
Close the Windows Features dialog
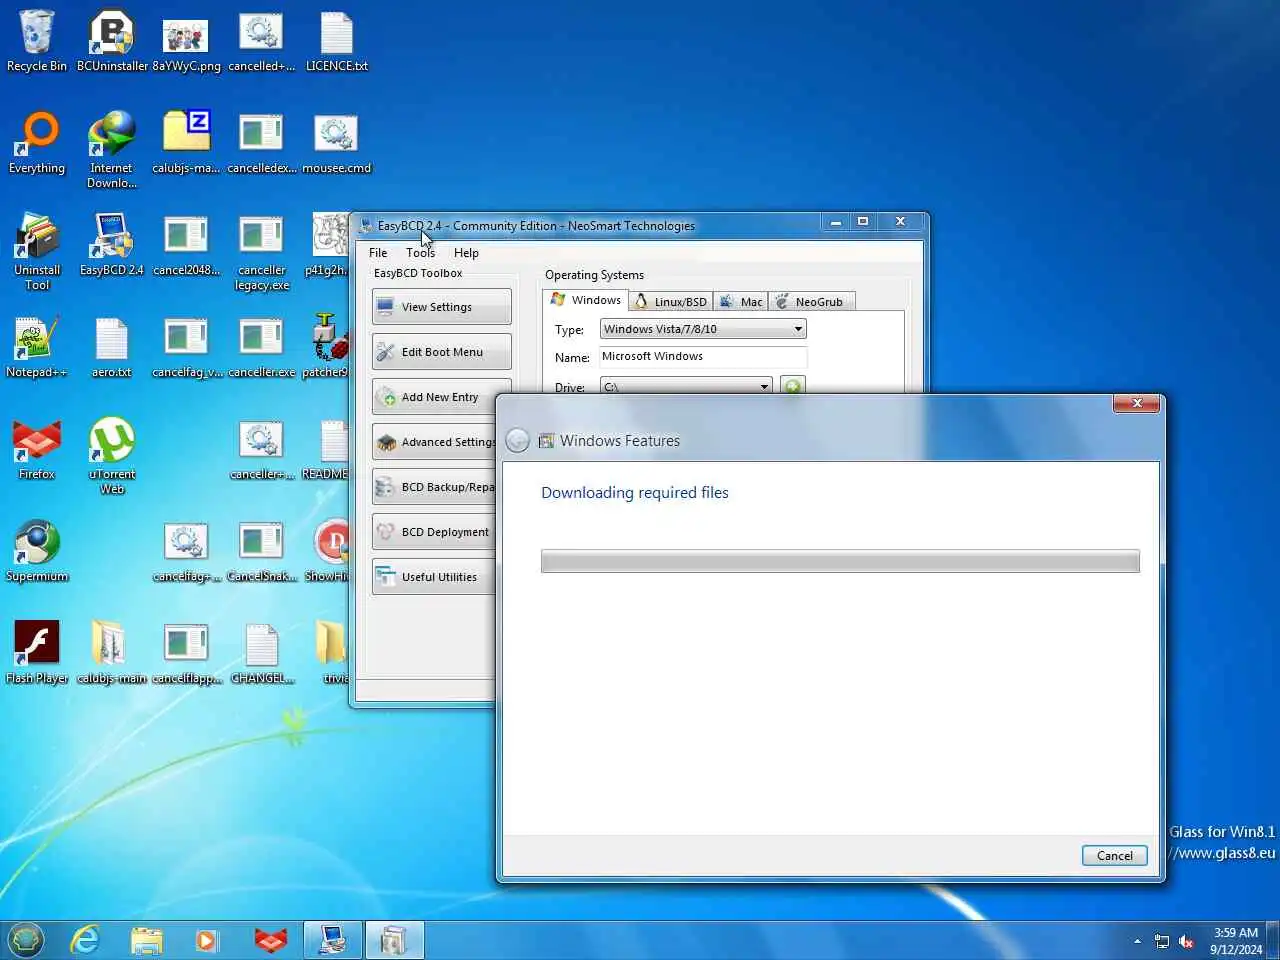[1136, 403]
